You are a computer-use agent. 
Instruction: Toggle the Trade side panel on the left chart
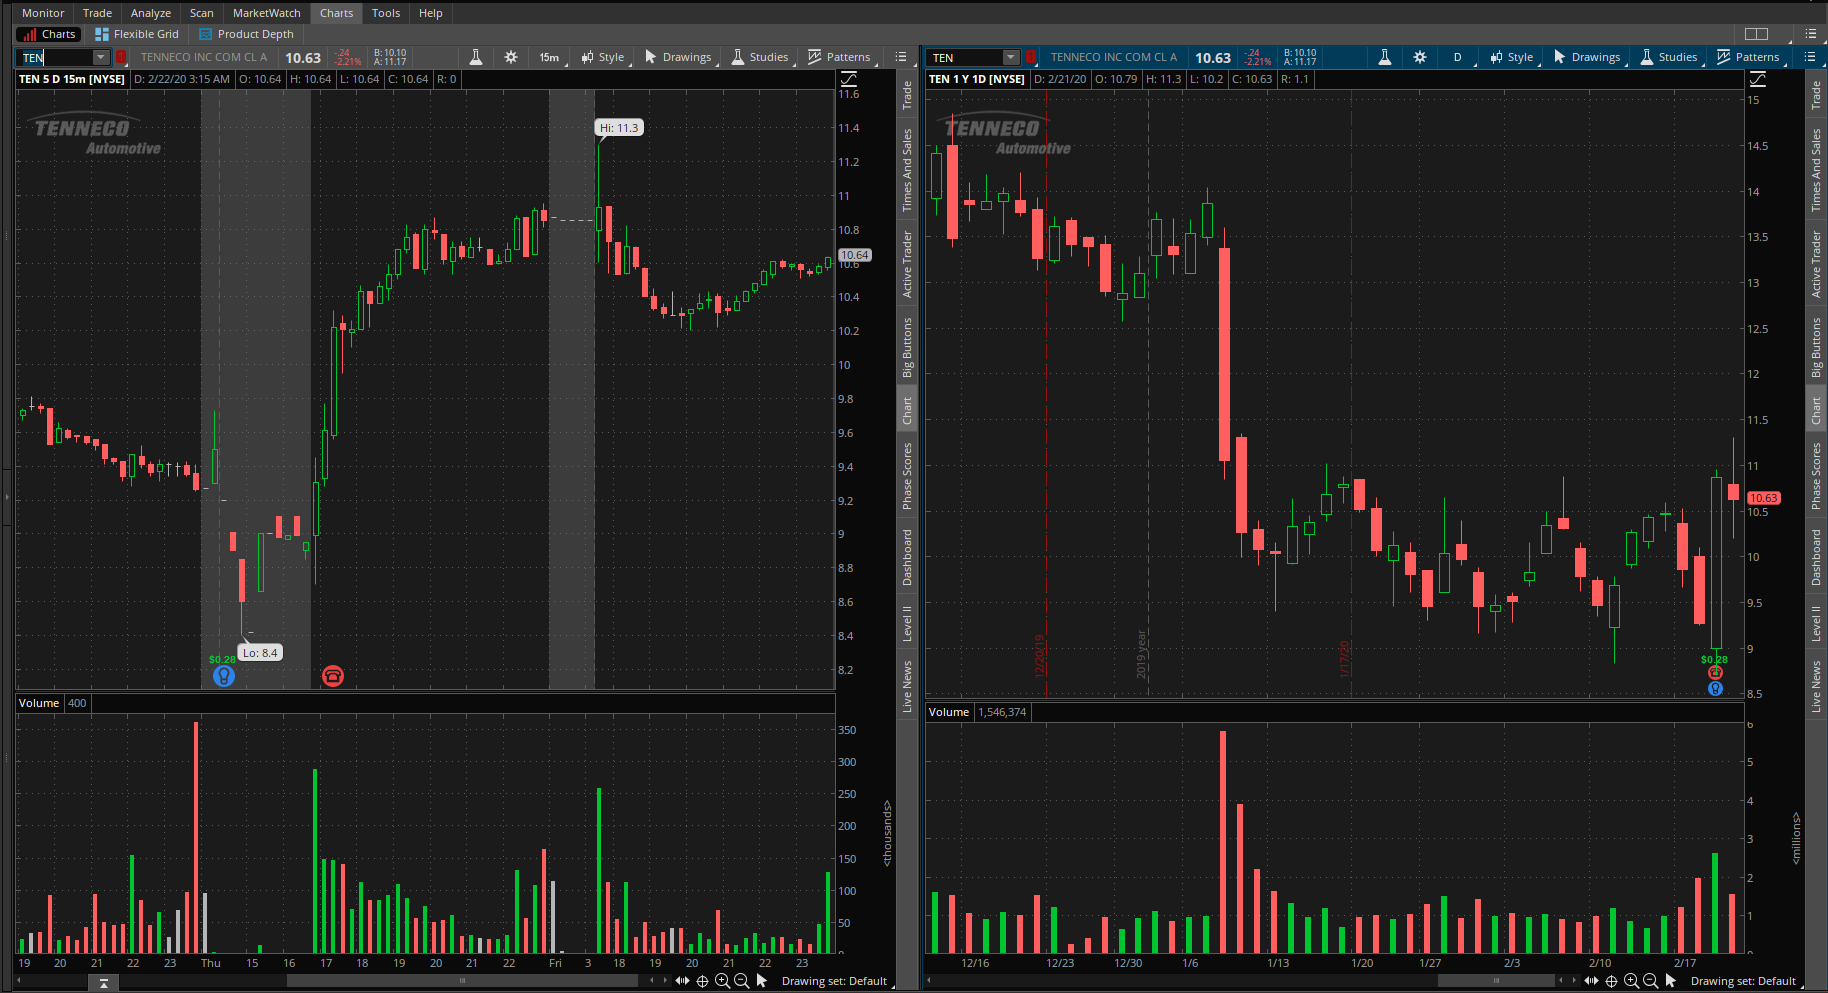(x=907, y=95)
